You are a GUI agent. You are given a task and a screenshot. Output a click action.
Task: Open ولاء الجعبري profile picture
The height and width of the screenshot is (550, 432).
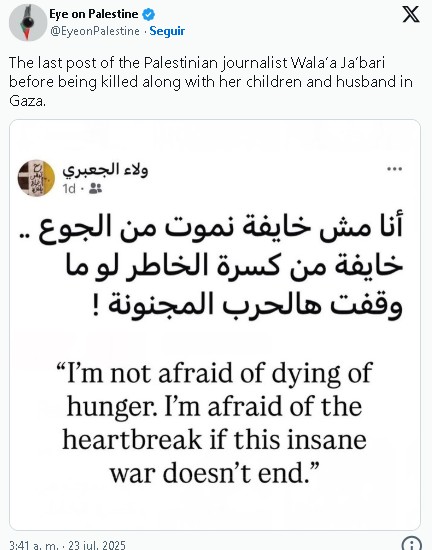click(x=36, y=178)
